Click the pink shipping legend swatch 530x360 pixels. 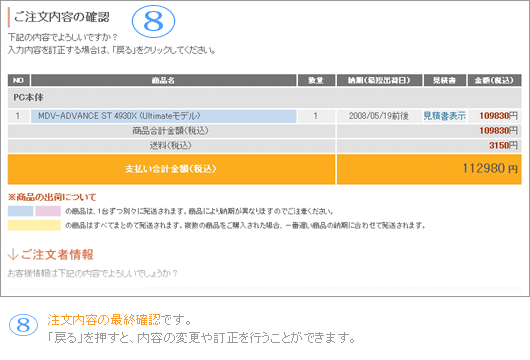tap(48, 211)
